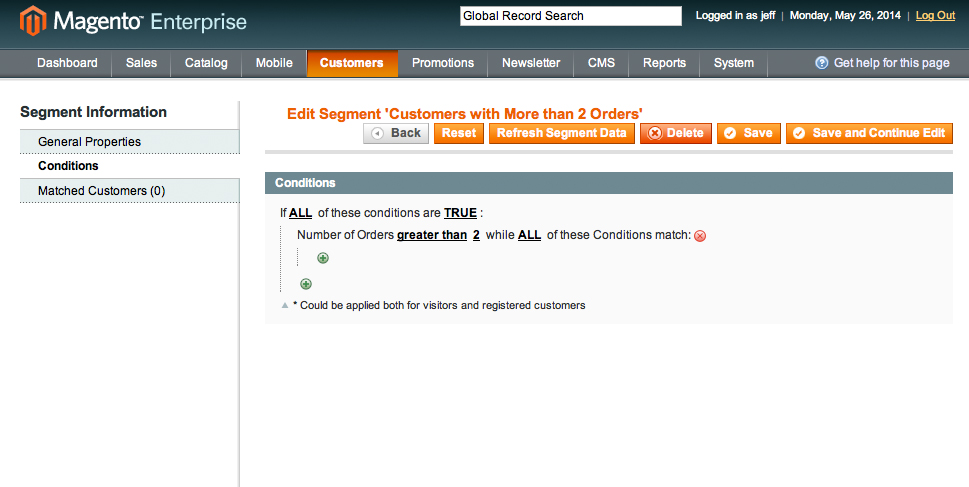969x487 pixels.
Task: Click the Log Out link
Action: (936, 16)
